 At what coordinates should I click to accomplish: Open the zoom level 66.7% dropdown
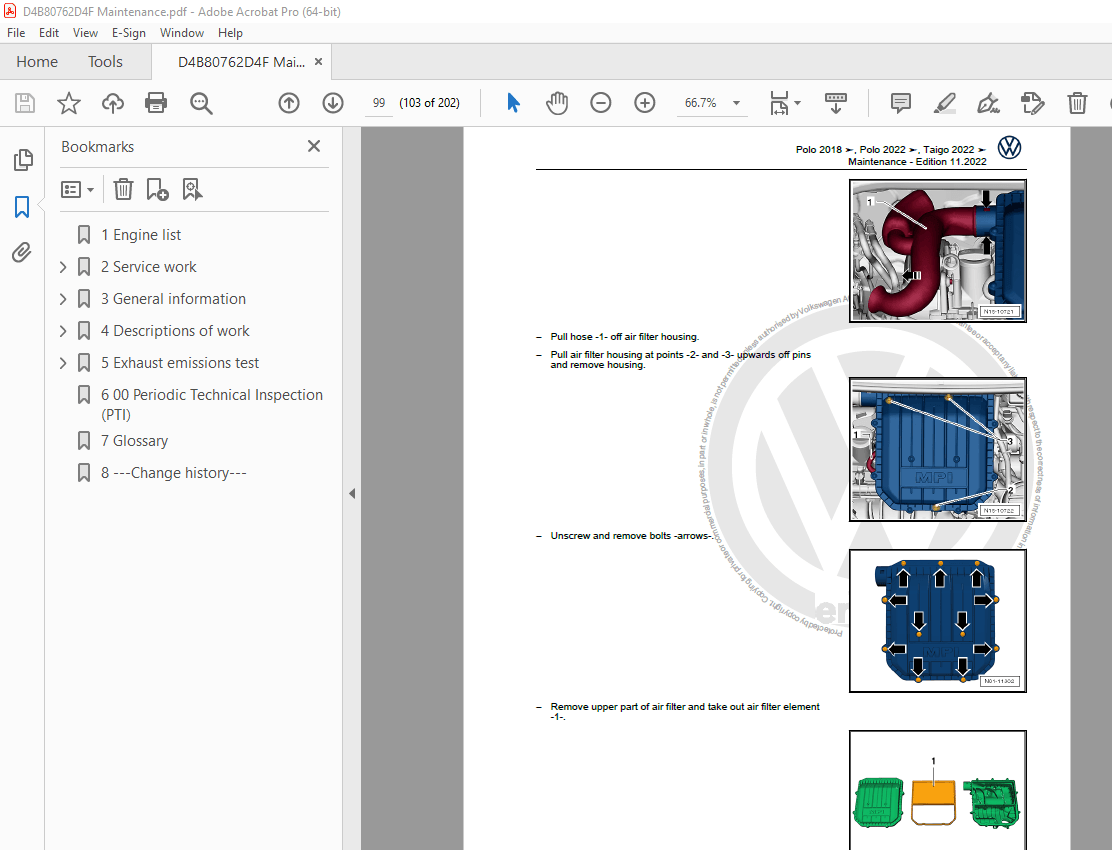click(737, 102)
